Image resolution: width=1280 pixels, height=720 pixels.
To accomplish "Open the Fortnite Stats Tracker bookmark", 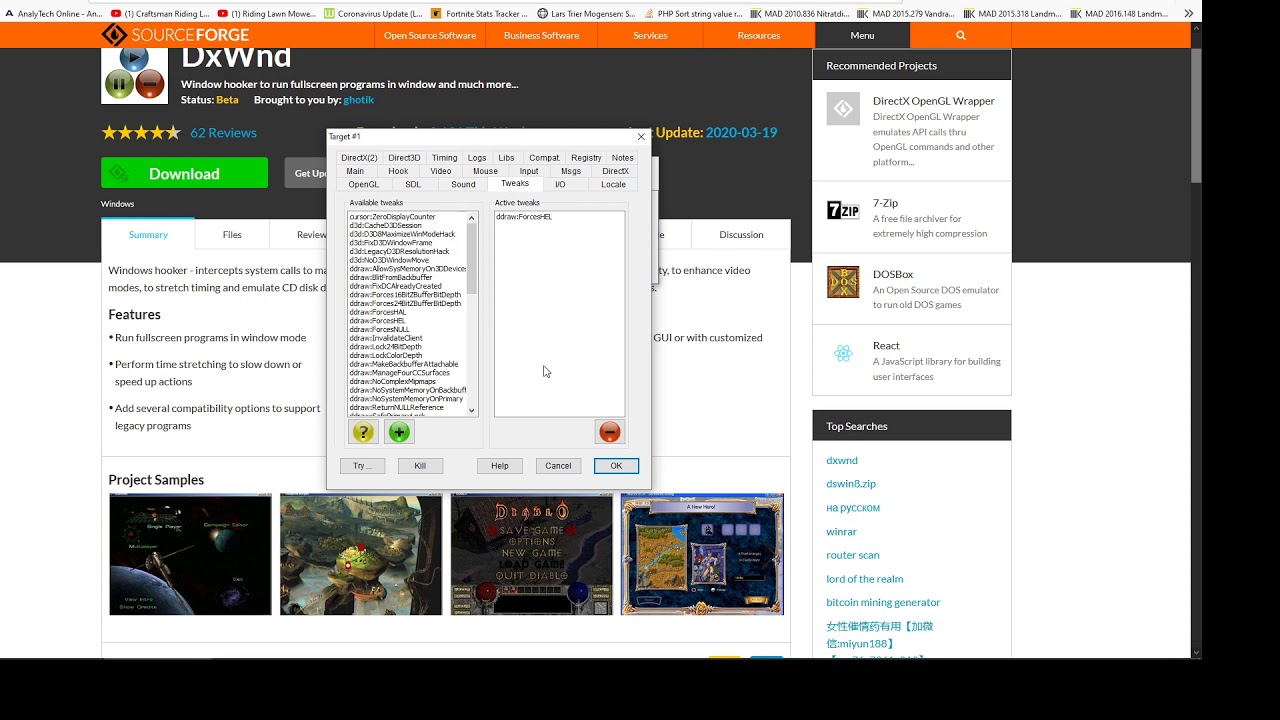I will [480, 14].
